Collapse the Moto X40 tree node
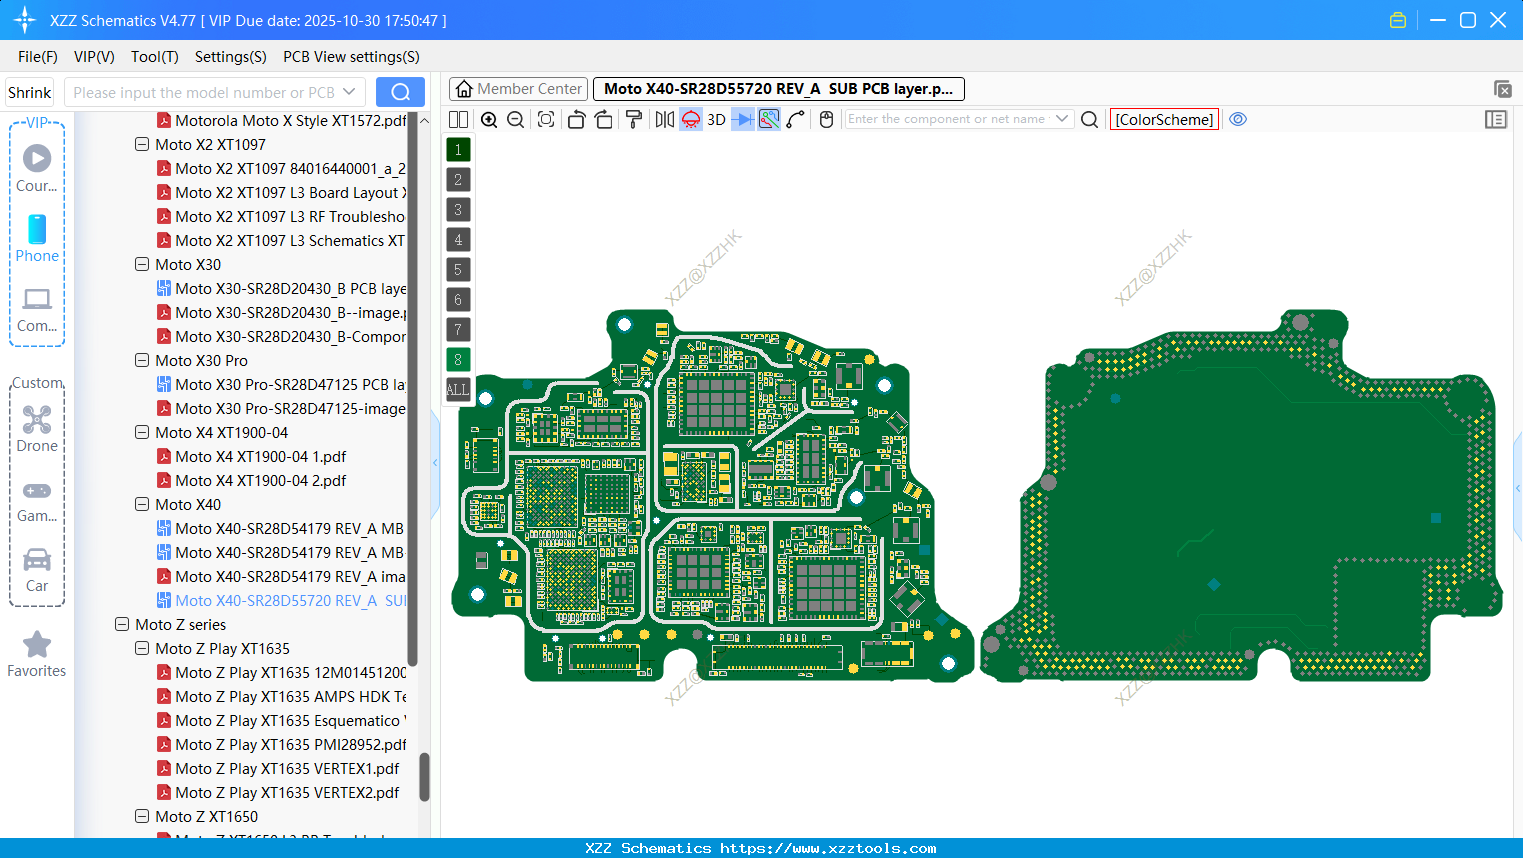 141,504
